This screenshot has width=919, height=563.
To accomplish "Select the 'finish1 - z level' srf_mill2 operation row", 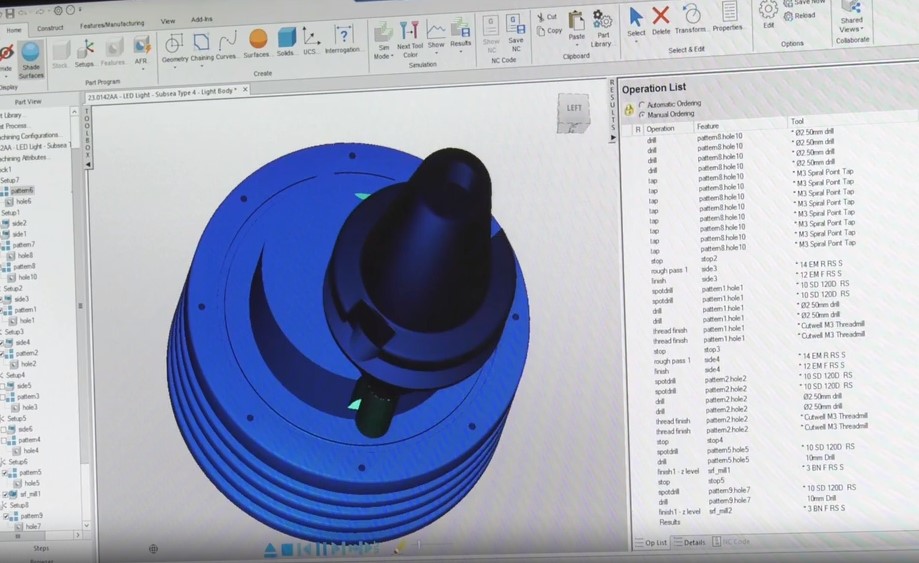I will pyautogui.click(x=752, y=510).
